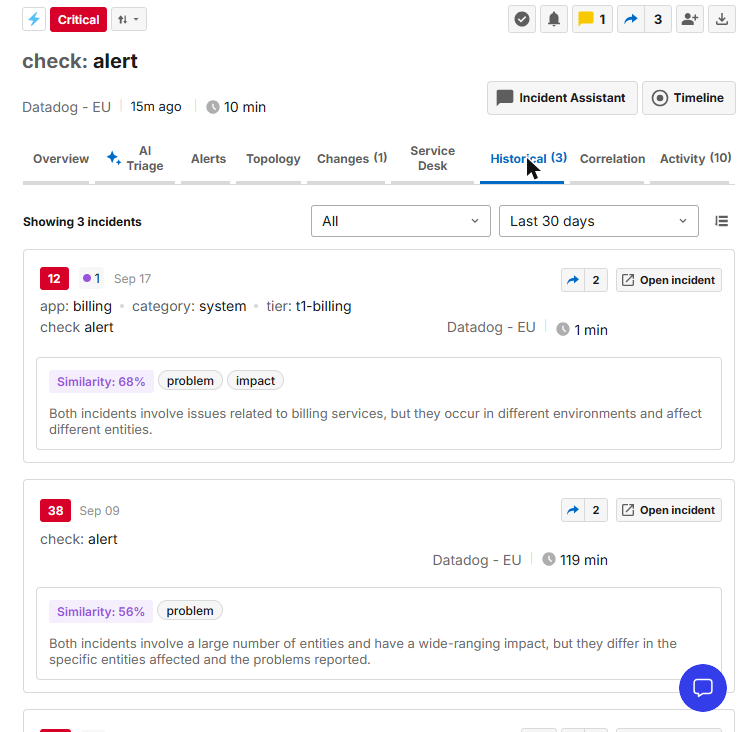Click the resolve checkmark icon
The height and width of the screenshot is (732, 747).
(522, 20)
